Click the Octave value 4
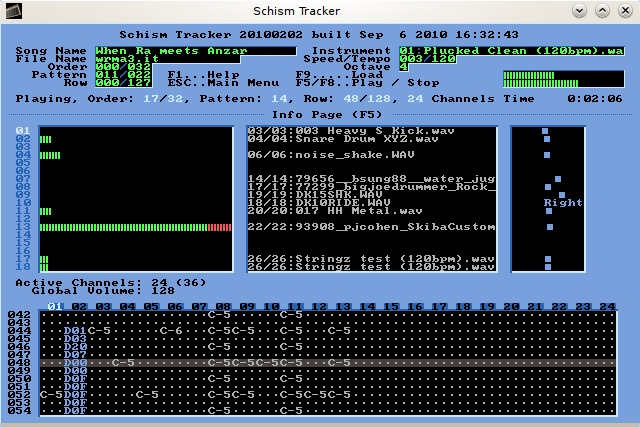This screenshot has height=427, width=640. tap(404, 67)
